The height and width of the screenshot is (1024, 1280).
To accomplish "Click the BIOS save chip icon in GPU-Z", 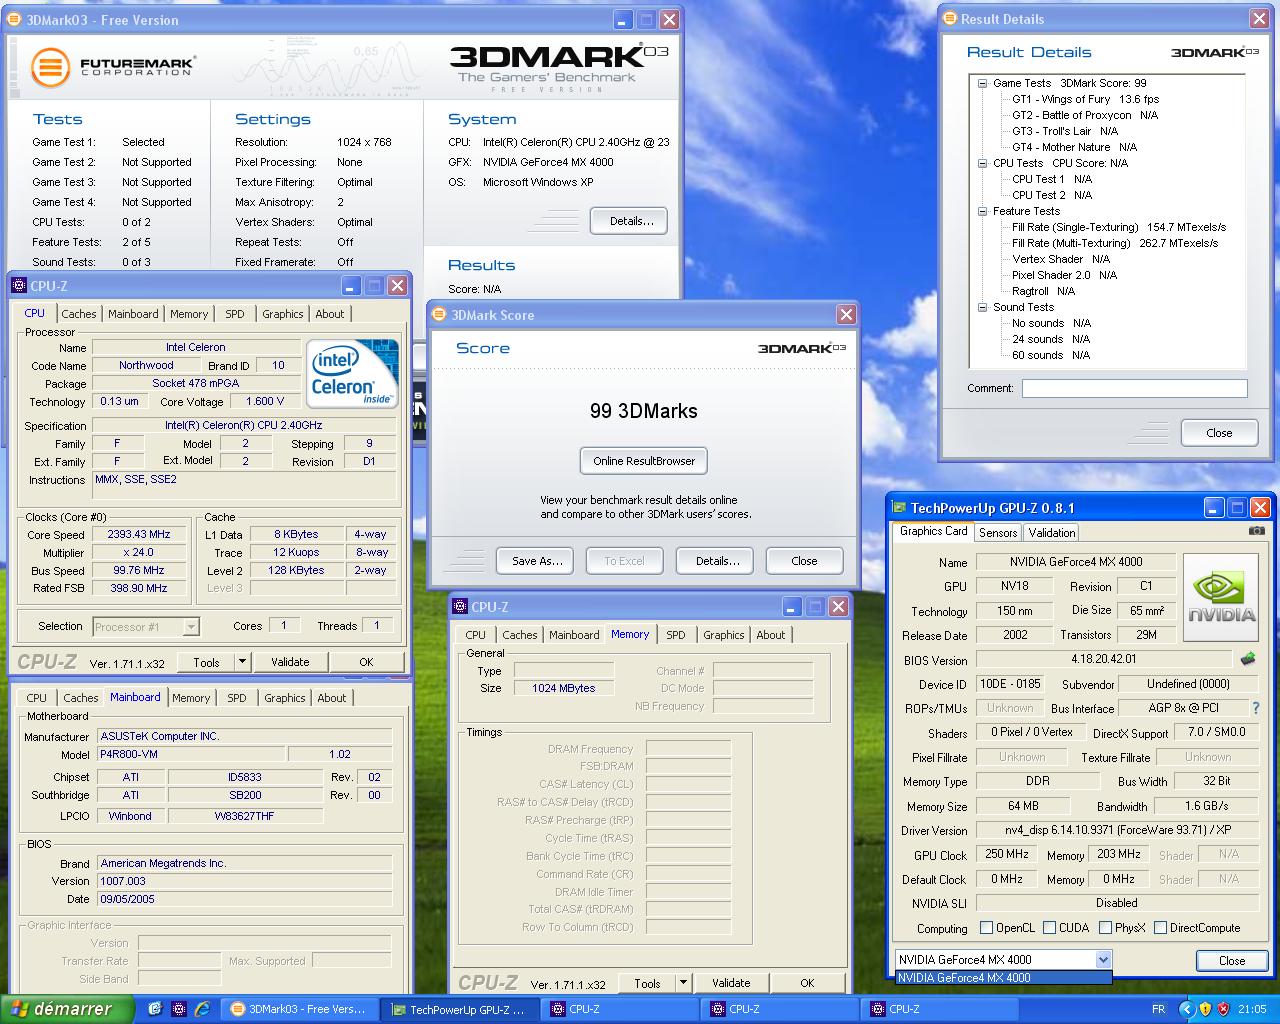I will 1248,659.
